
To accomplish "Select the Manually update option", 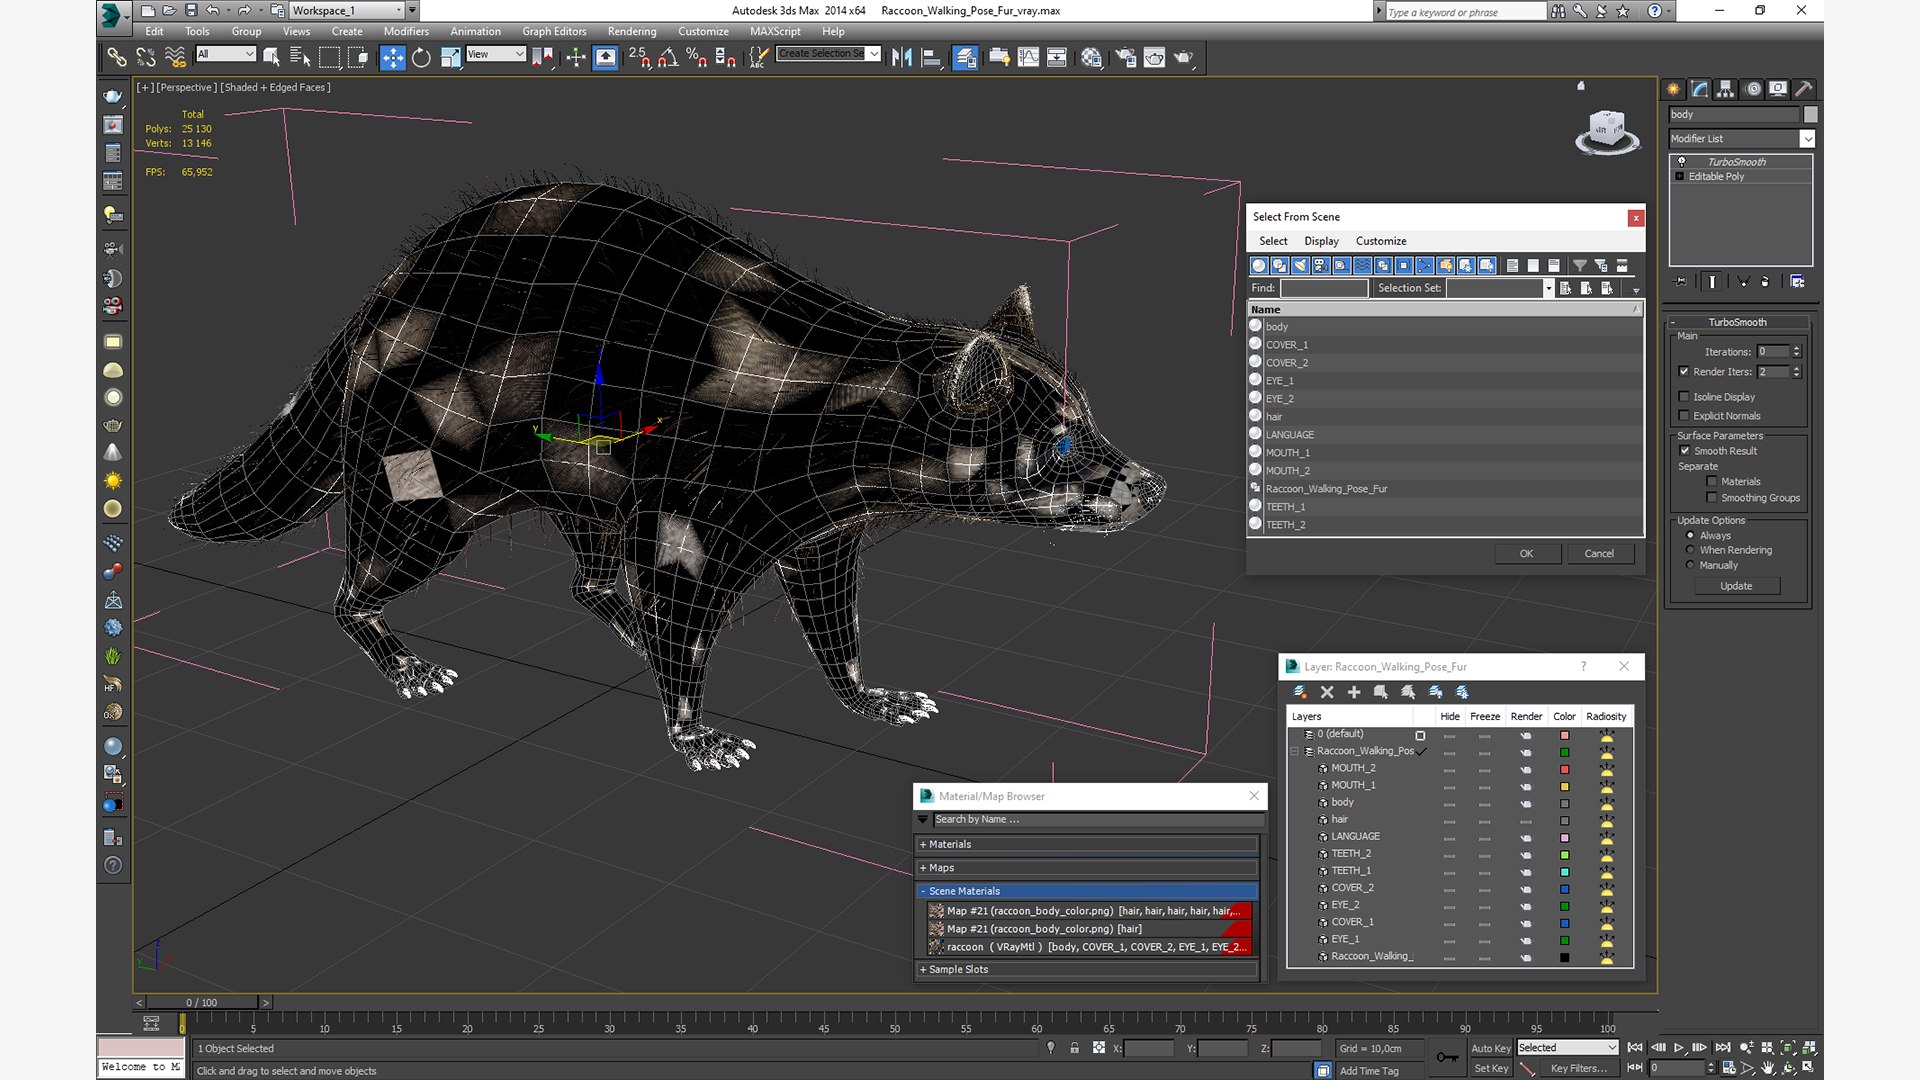I will coord(1690,565).
